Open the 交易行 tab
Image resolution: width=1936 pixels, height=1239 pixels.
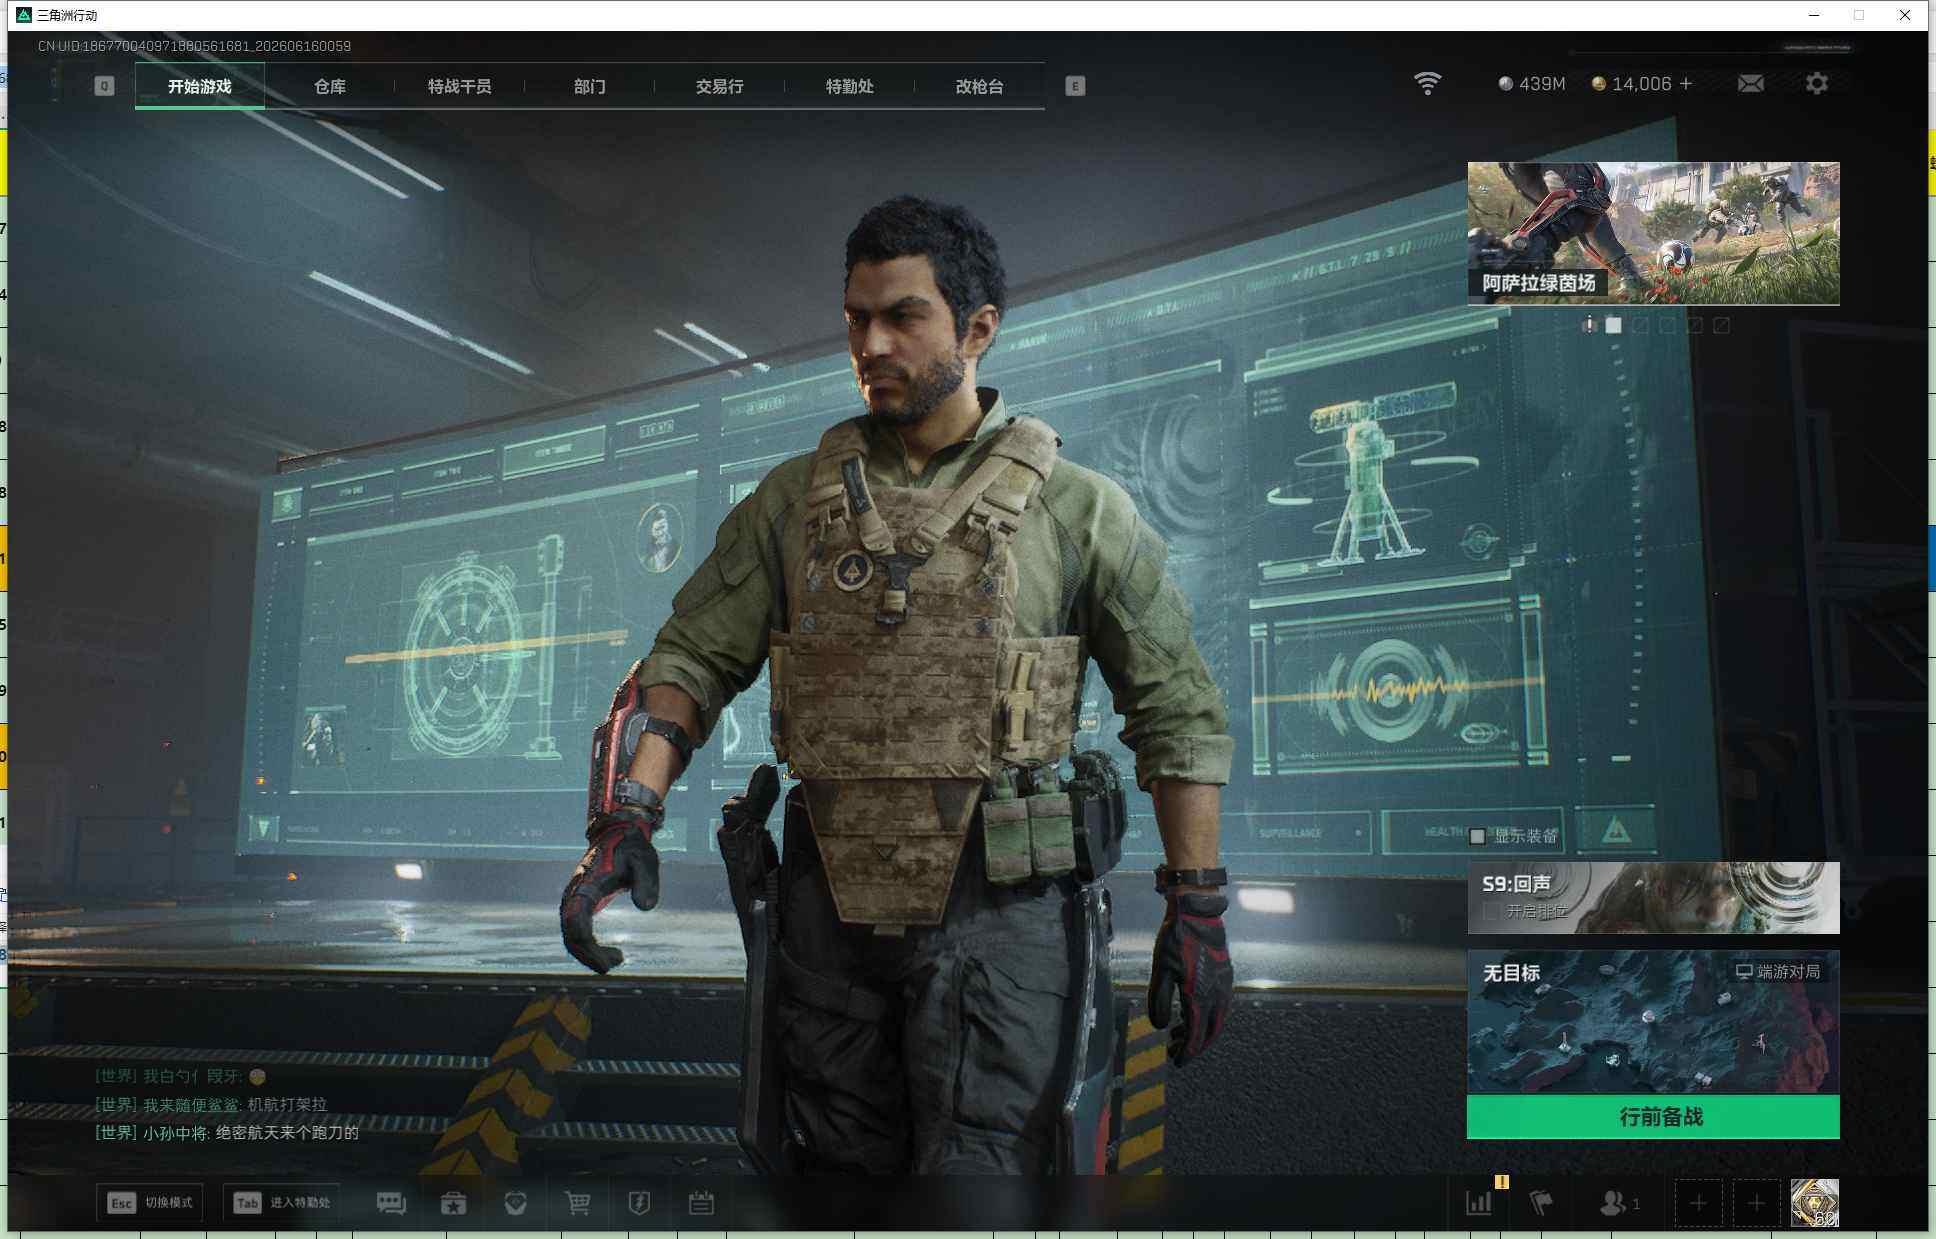720,86
